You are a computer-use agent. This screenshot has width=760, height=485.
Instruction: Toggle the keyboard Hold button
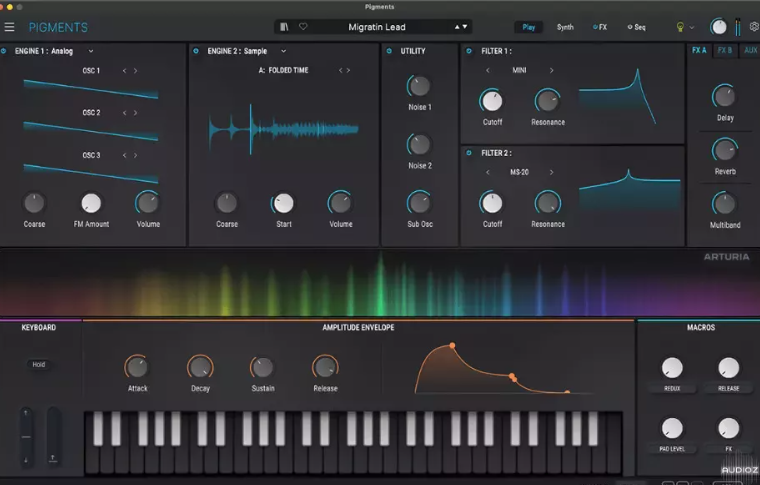(x=38, y=364)
